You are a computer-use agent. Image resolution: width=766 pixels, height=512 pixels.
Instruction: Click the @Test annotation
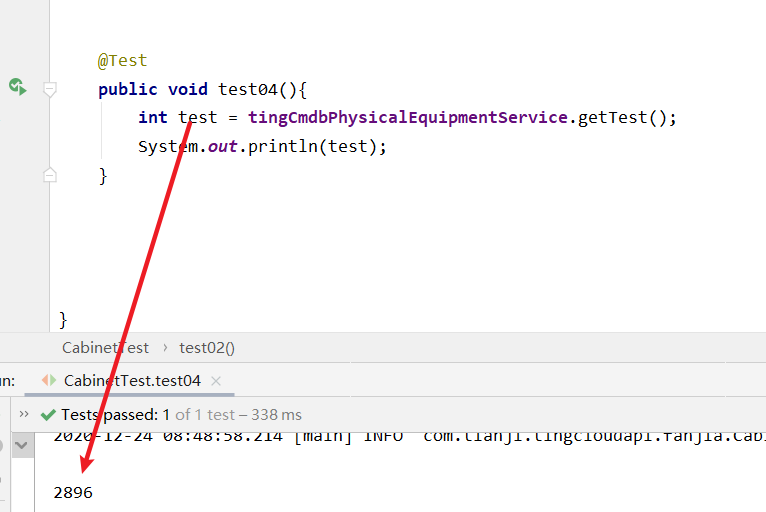pyautogui.click(x=122, y=61)
